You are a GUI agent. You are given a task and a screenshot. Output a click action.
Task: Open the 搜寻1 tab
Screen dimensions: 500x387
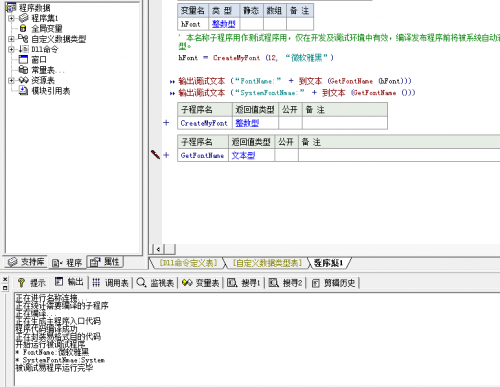(244, 283)
